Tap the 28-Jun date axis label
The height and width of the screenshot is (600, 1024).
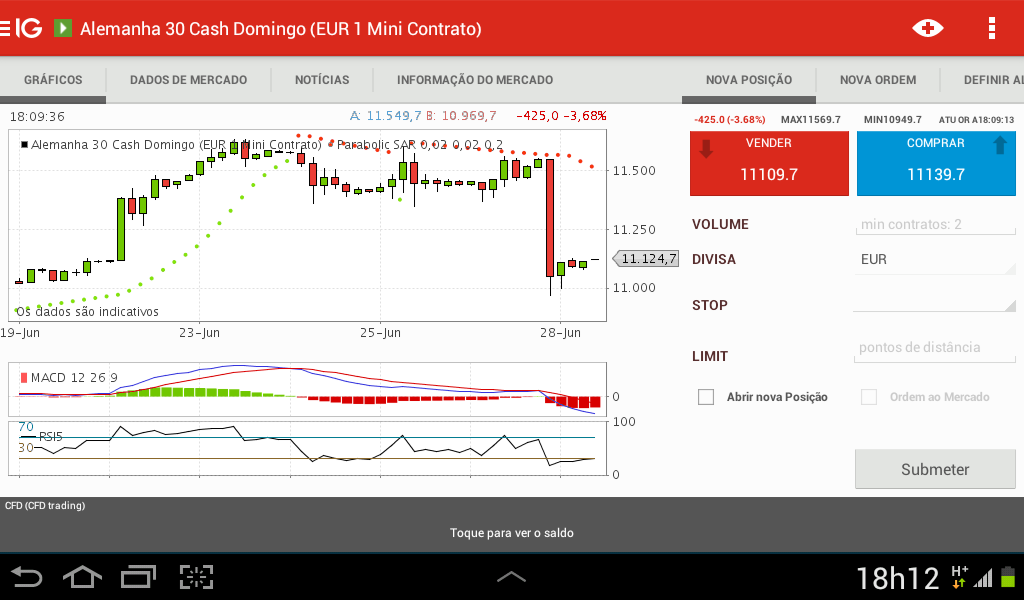pos(560,332)
